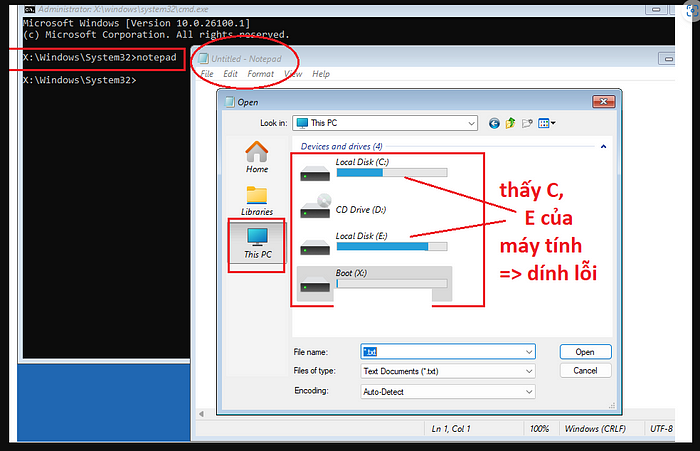Click the 100% zoom status entry
Viewport: 700px width, 451px height.
(x=539, y=429)
